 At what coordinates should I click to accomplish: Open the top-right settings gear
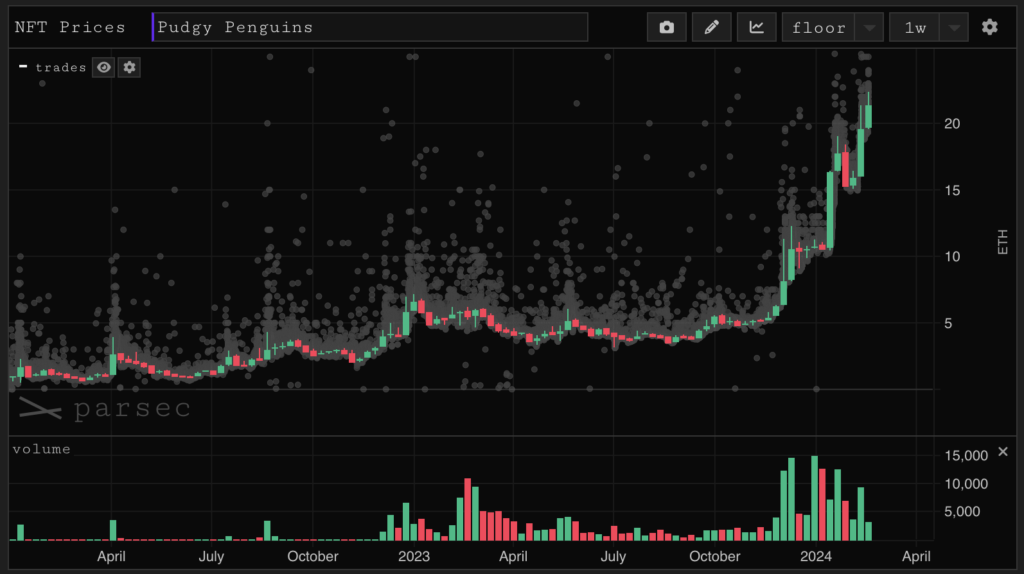[989, 27]
